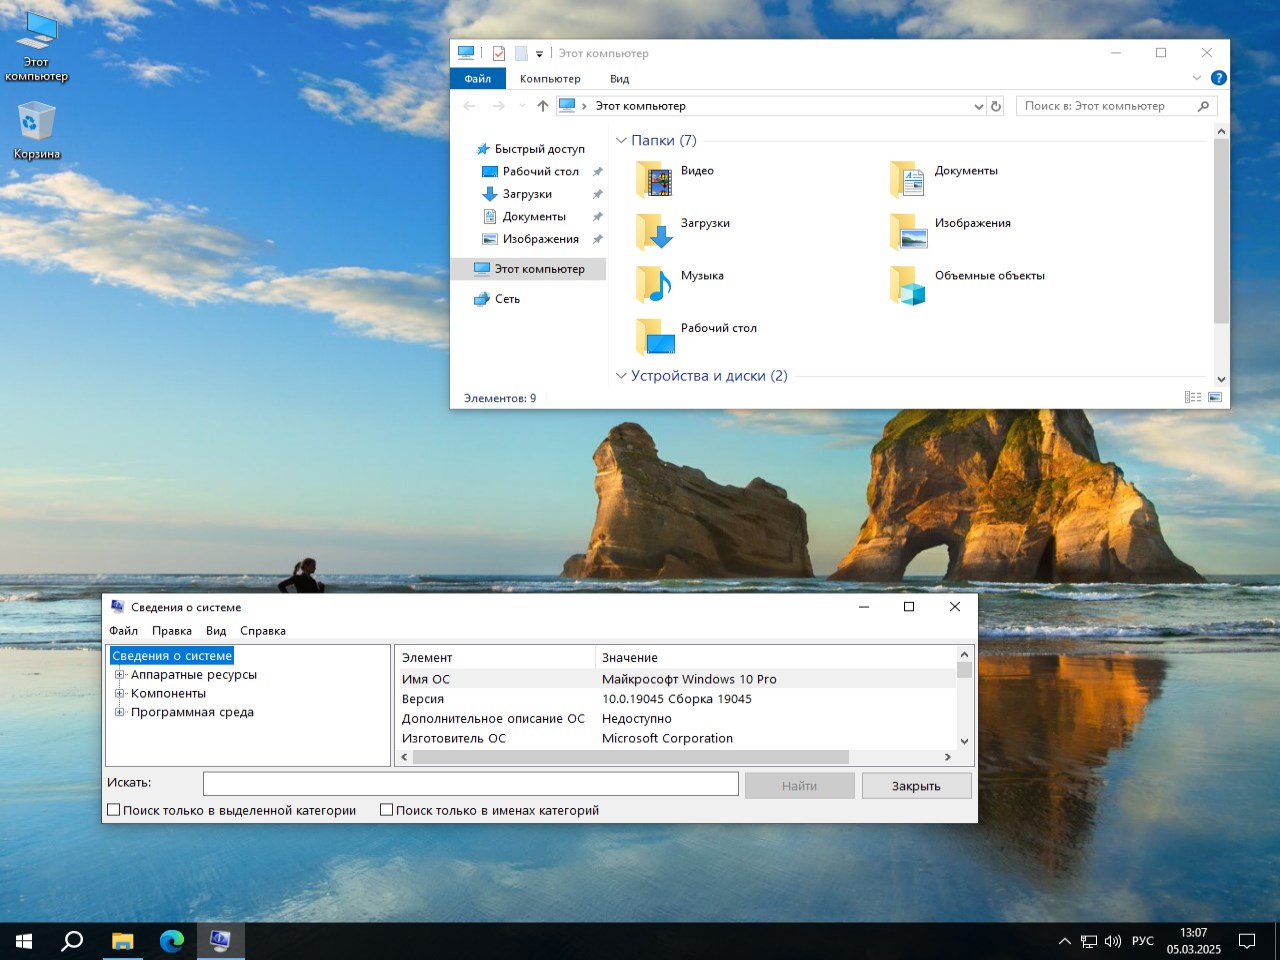The image size is (1280, 960).
Task: Open the Компьютер ribbon tab
Action: (550, 78)
